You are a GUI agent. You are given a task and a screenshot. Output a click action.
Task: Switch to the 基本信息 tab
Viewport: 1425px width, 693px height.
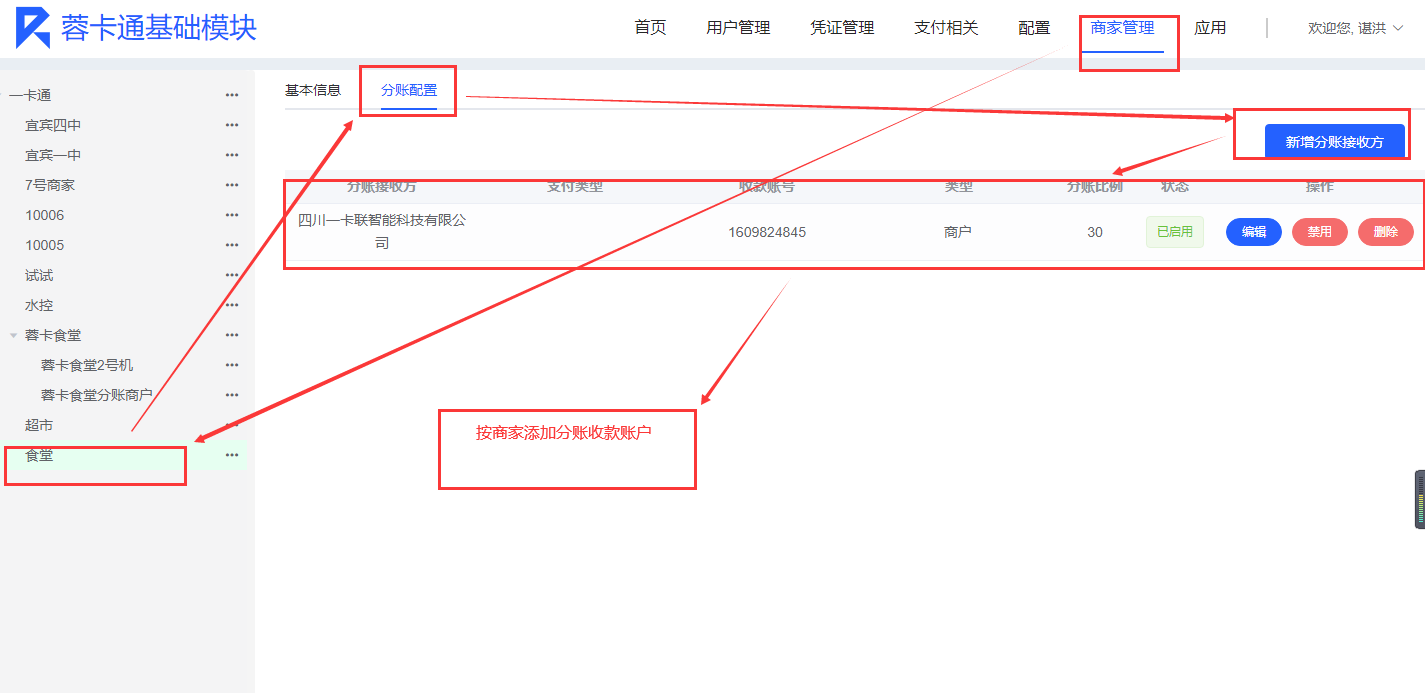(312, 90)
